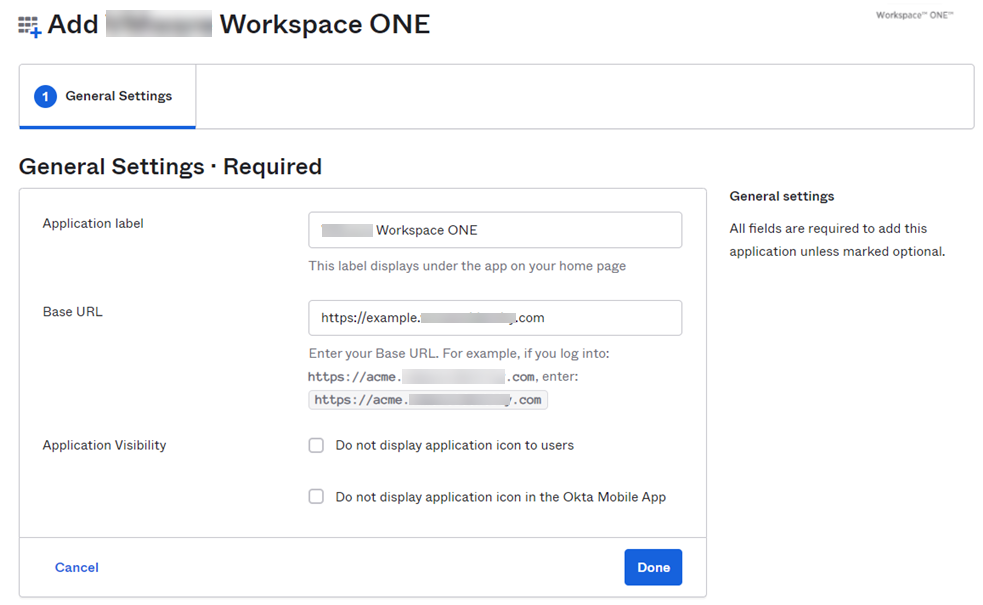Click 'All fields are required' help text
The height and width of the screenshot is (605, 983).
pos(837,240)
